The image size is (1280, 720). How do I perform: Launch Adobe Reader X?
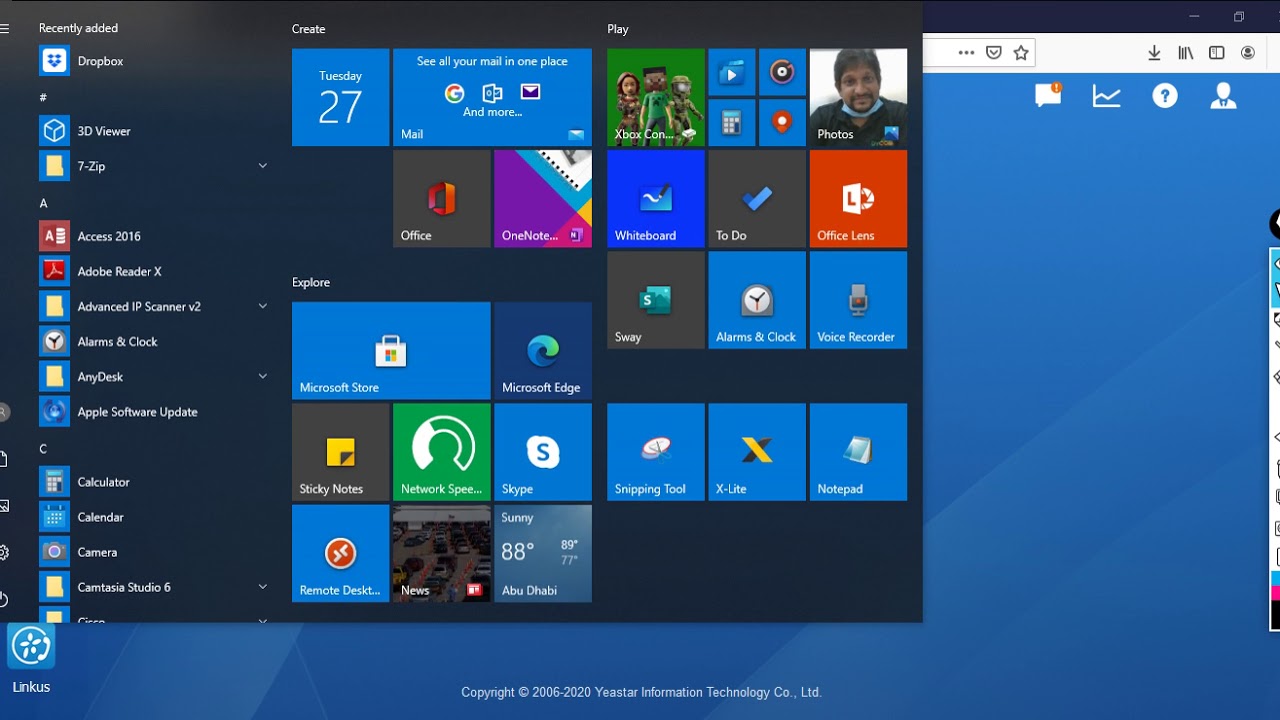[153, 271]
